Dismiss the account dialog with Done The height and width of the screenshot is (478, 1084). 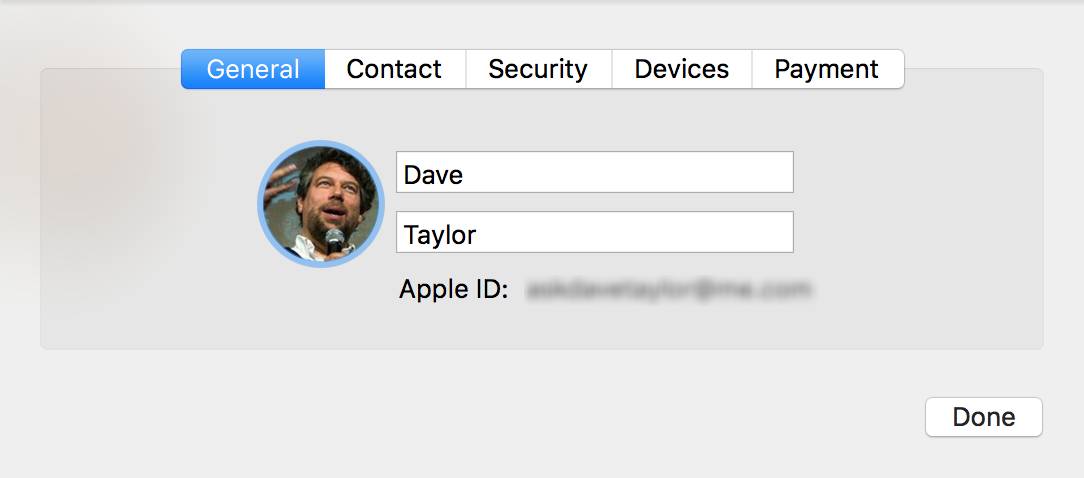[x=984, y=417]
